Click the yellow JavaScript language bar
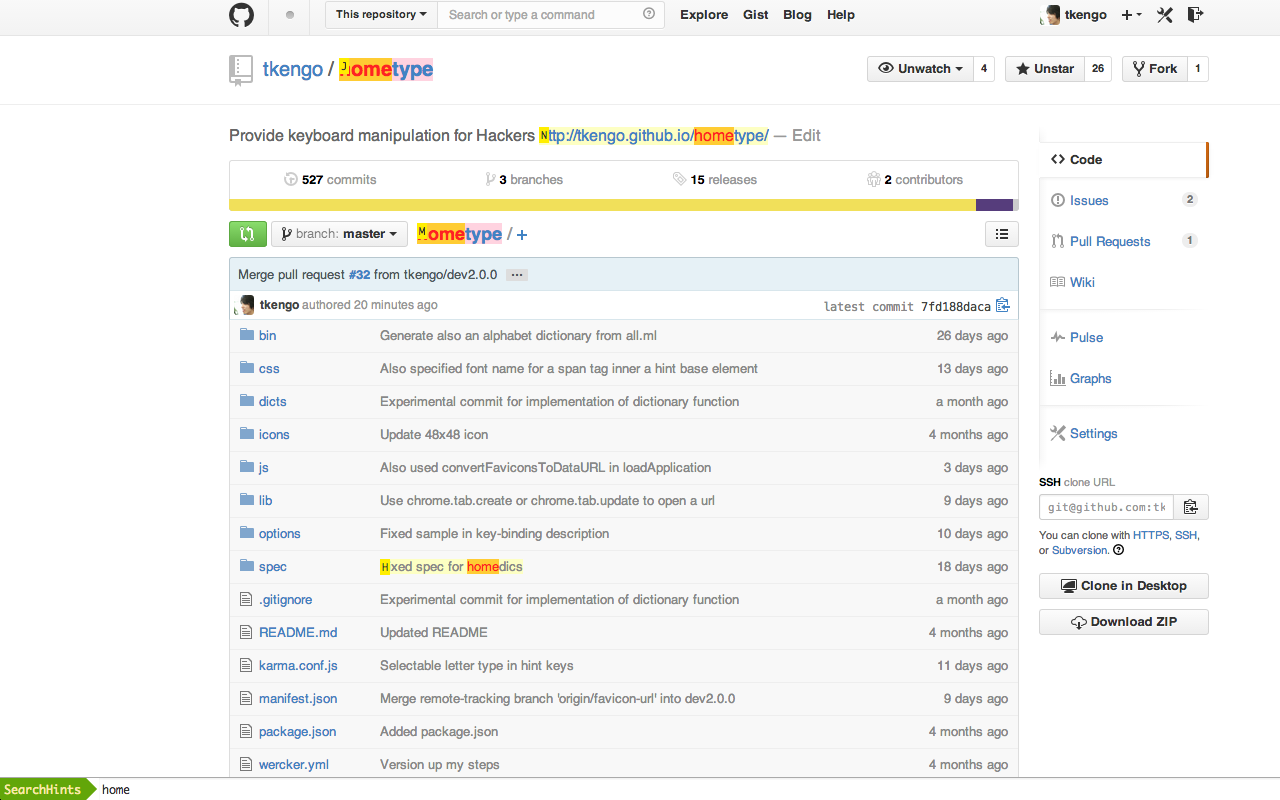Image resolution: width=1280 pixels, height=800 pixels. point(602,205)
